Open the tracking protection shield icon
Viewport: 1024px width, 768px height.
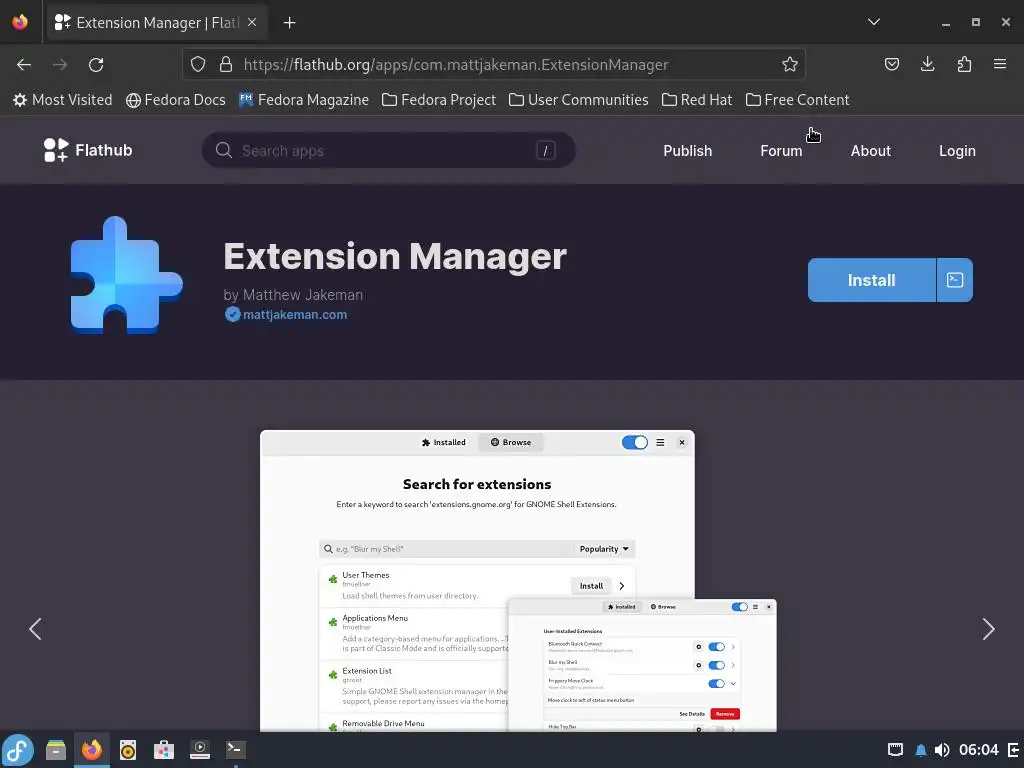click(x=198, y=64)
